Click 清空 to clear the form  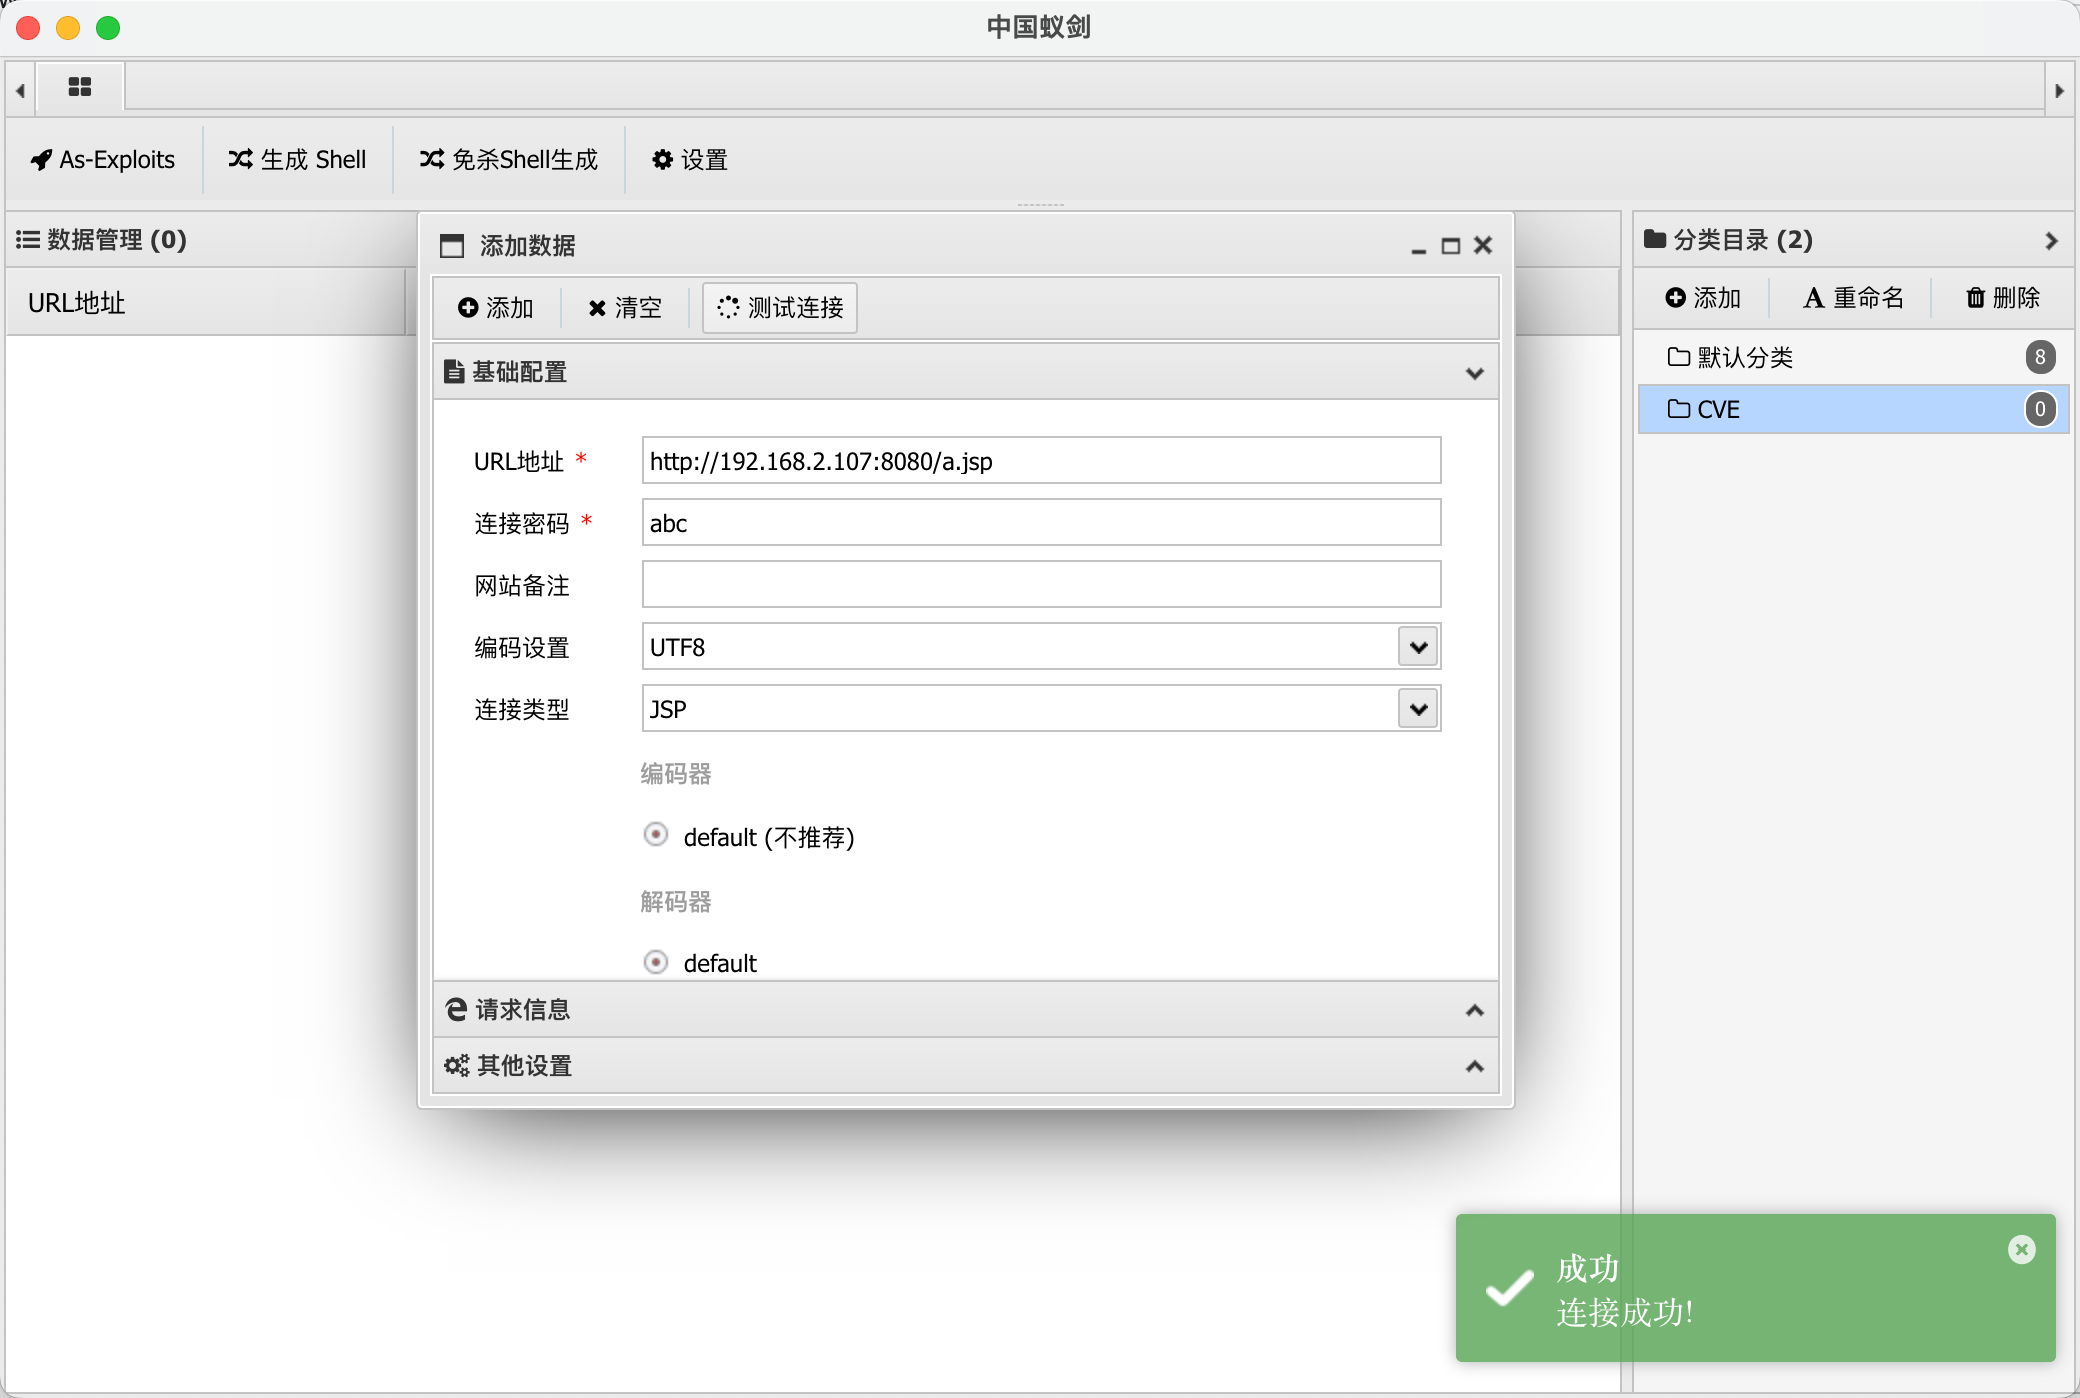(625, 308)
